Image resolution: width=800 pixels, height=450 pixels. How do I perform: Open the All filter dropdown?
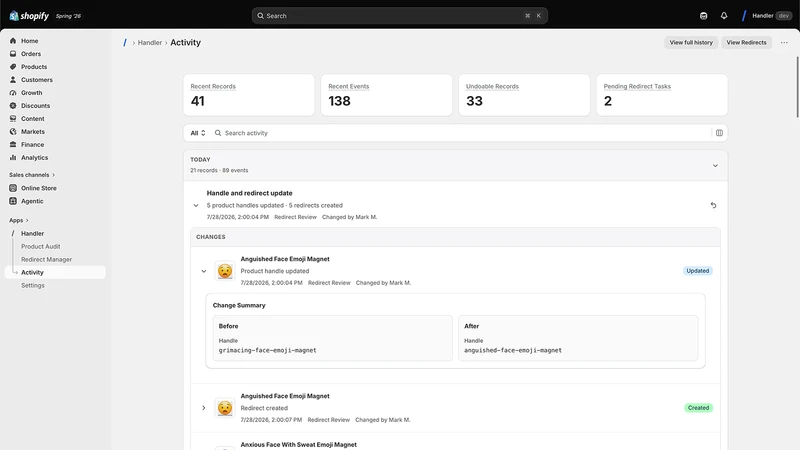pos(198,133)
